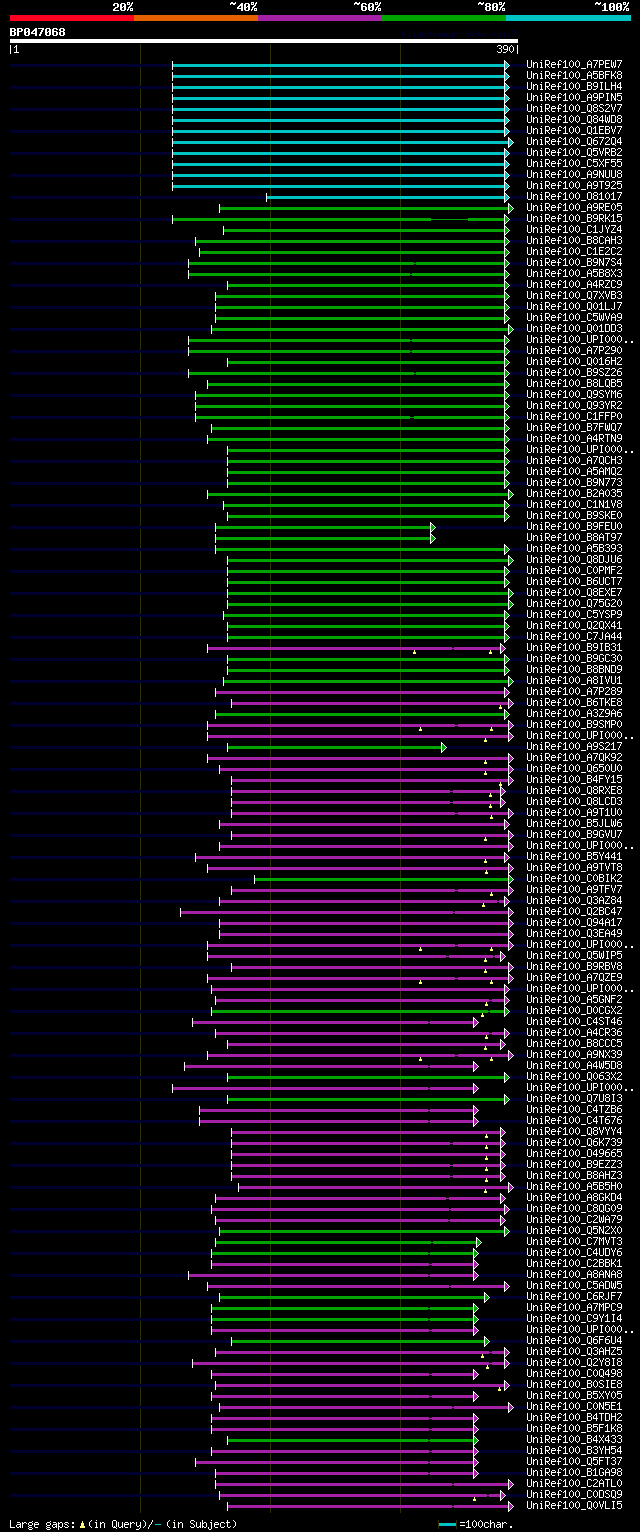Click the UniRef100_Q5VRB2 label
The width and height of the screenshot is (640, 1532).
pos(574,152)
